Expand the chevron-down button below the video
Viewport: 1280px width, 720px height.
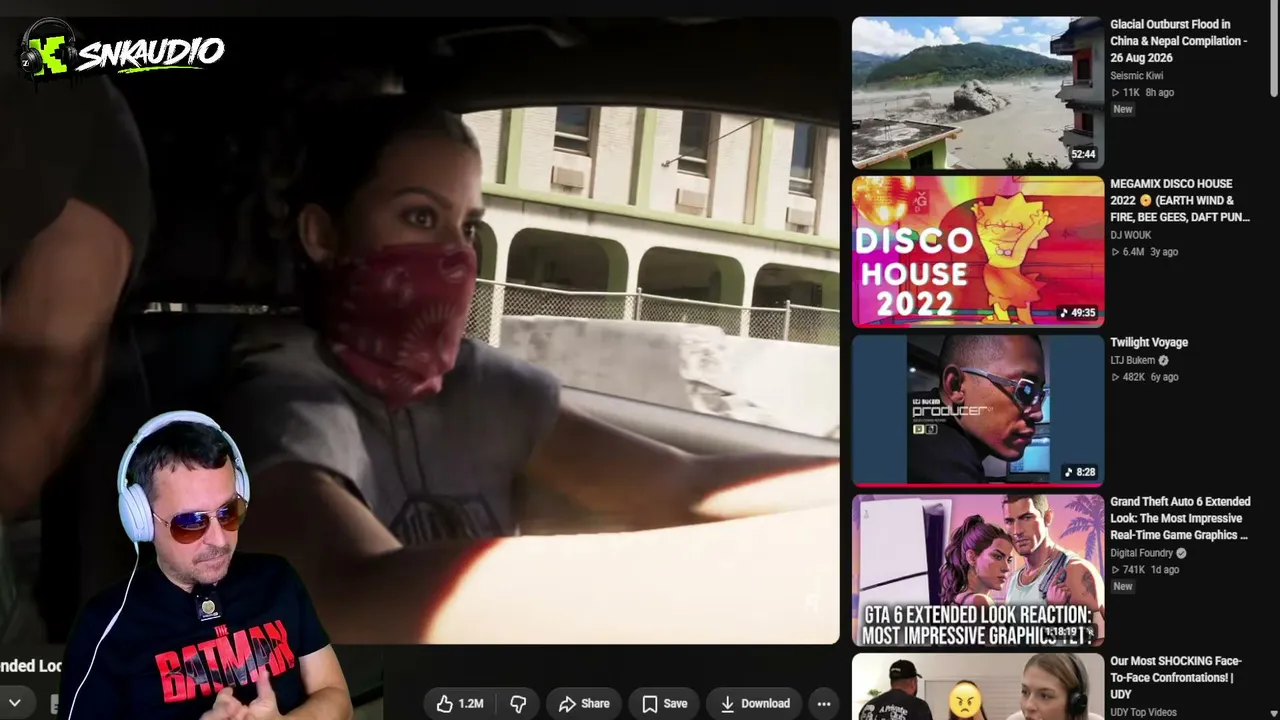pos(15,703)
